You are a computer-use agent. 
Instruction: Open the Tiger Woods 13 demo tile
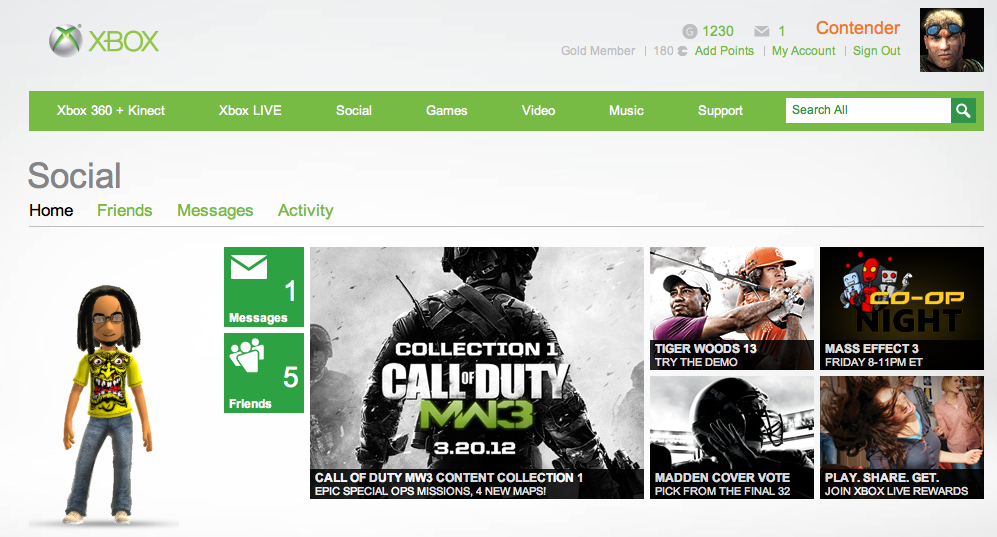[x=732, y=308]
